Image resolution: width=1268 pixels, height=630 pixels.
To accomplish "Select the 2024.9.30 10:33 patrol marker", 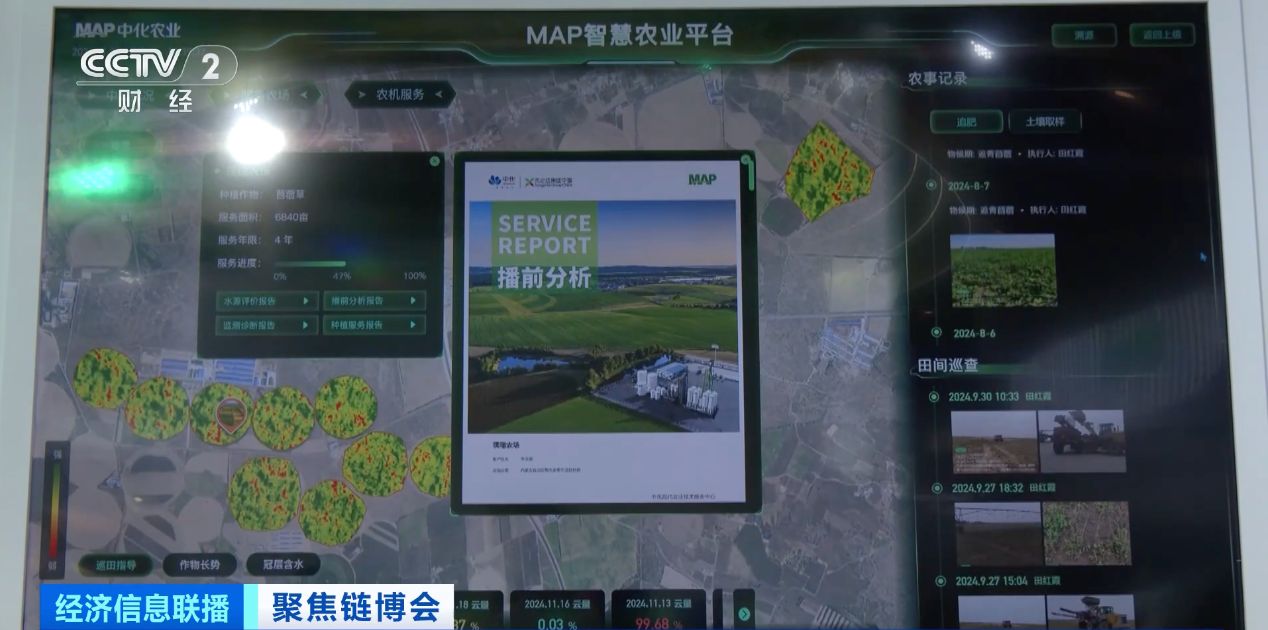I will 935,396.
